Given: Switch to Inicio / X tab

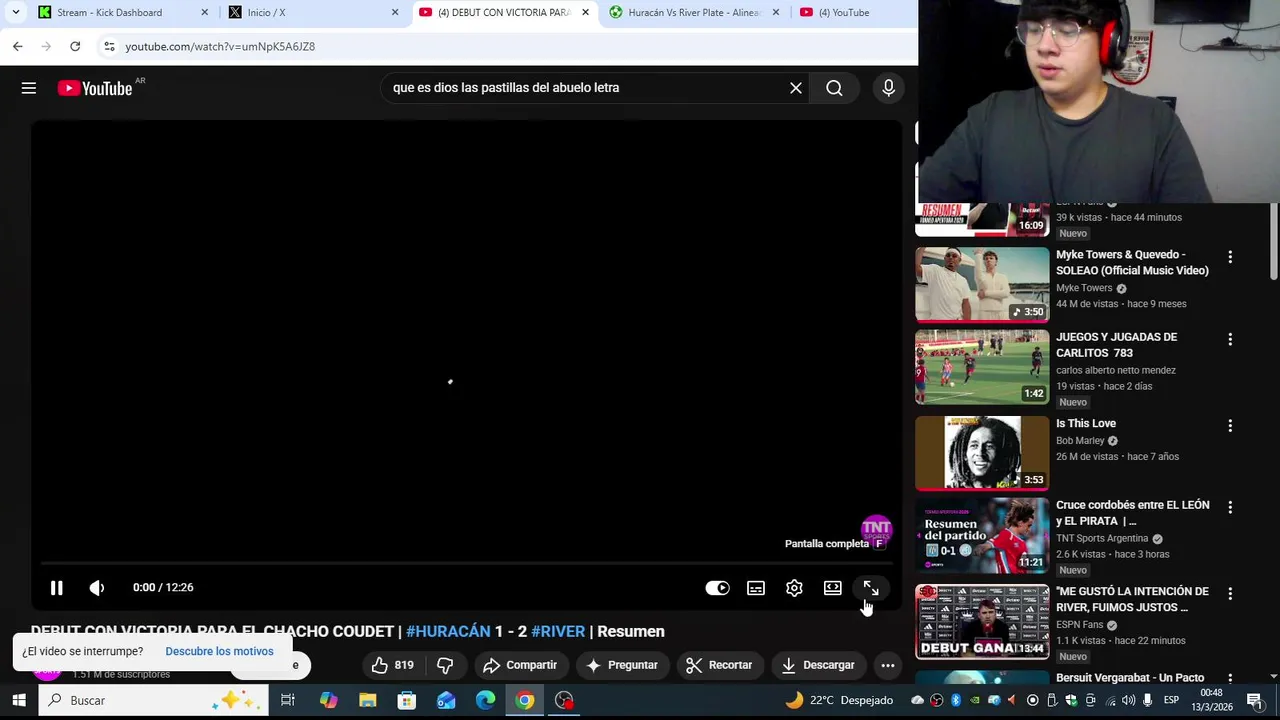Looking at the screenshot, I should click(312, 13).
